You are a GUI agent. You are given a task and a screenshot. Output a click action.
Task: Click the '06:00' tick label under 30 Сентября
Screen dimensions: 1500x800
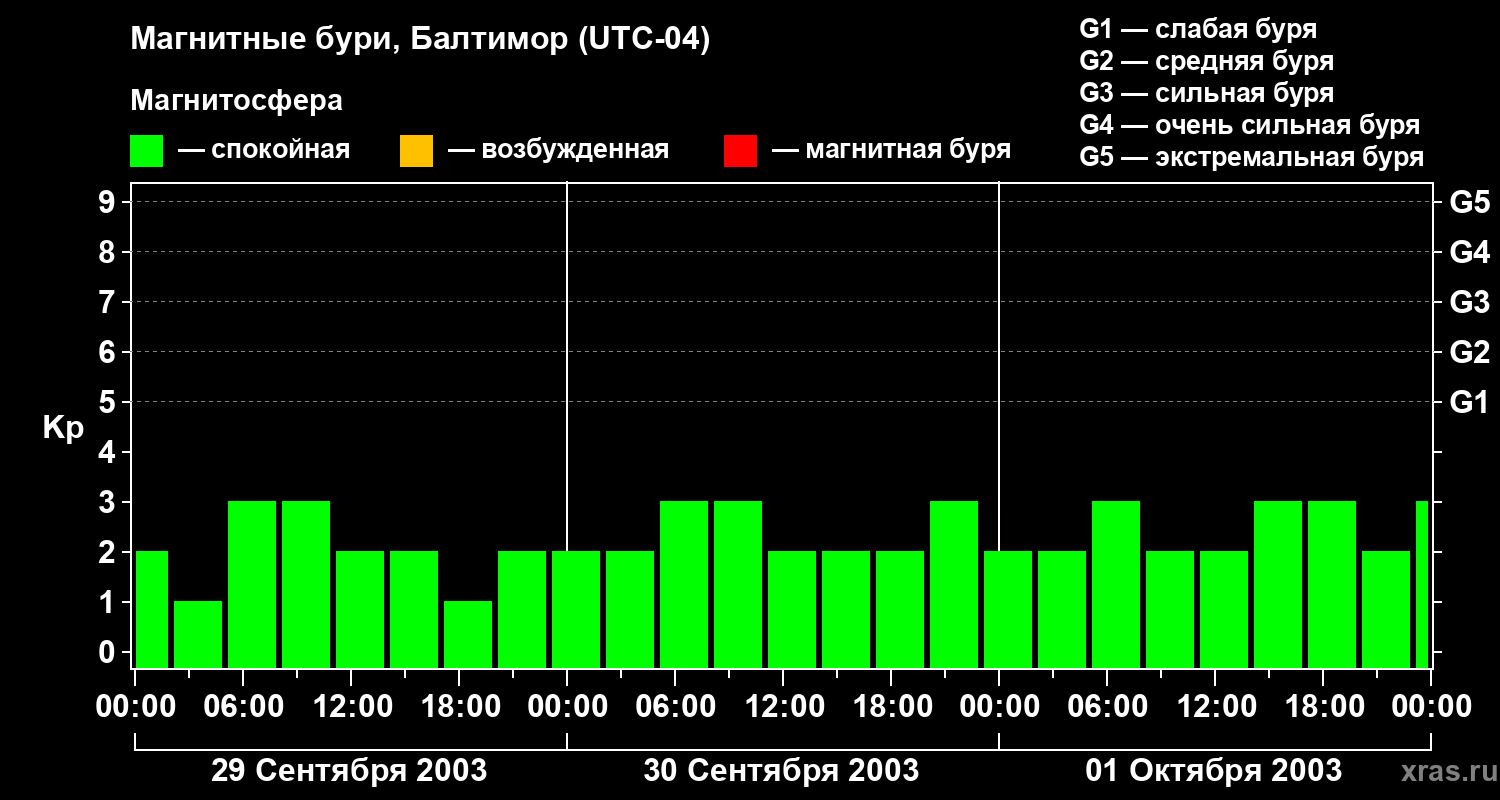click(675, 707)
